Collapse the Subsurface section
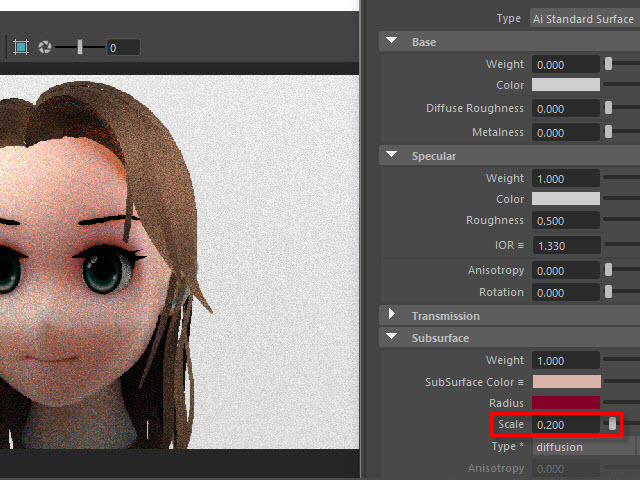This screenshot has width=640, height=480. [391, 338]
